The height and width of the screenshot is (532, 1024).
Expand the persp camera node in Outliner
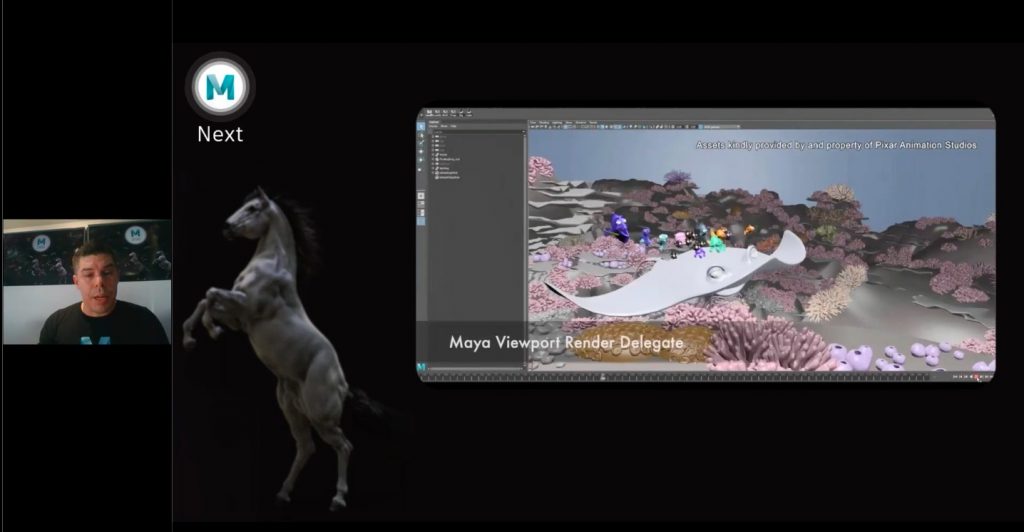[x=433, y=136]
